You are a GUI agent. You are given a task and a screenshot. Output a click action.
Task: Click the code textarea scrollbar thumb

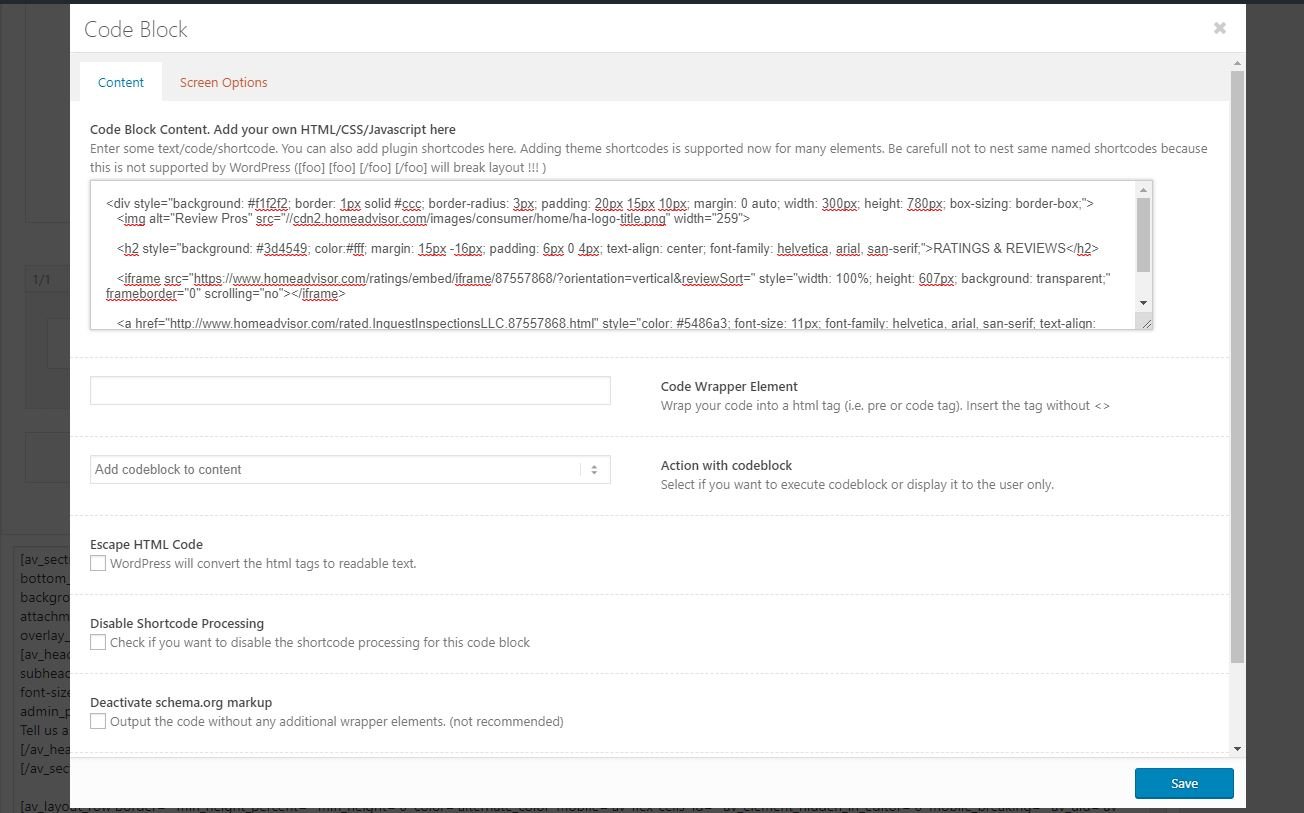(1144, 234)
